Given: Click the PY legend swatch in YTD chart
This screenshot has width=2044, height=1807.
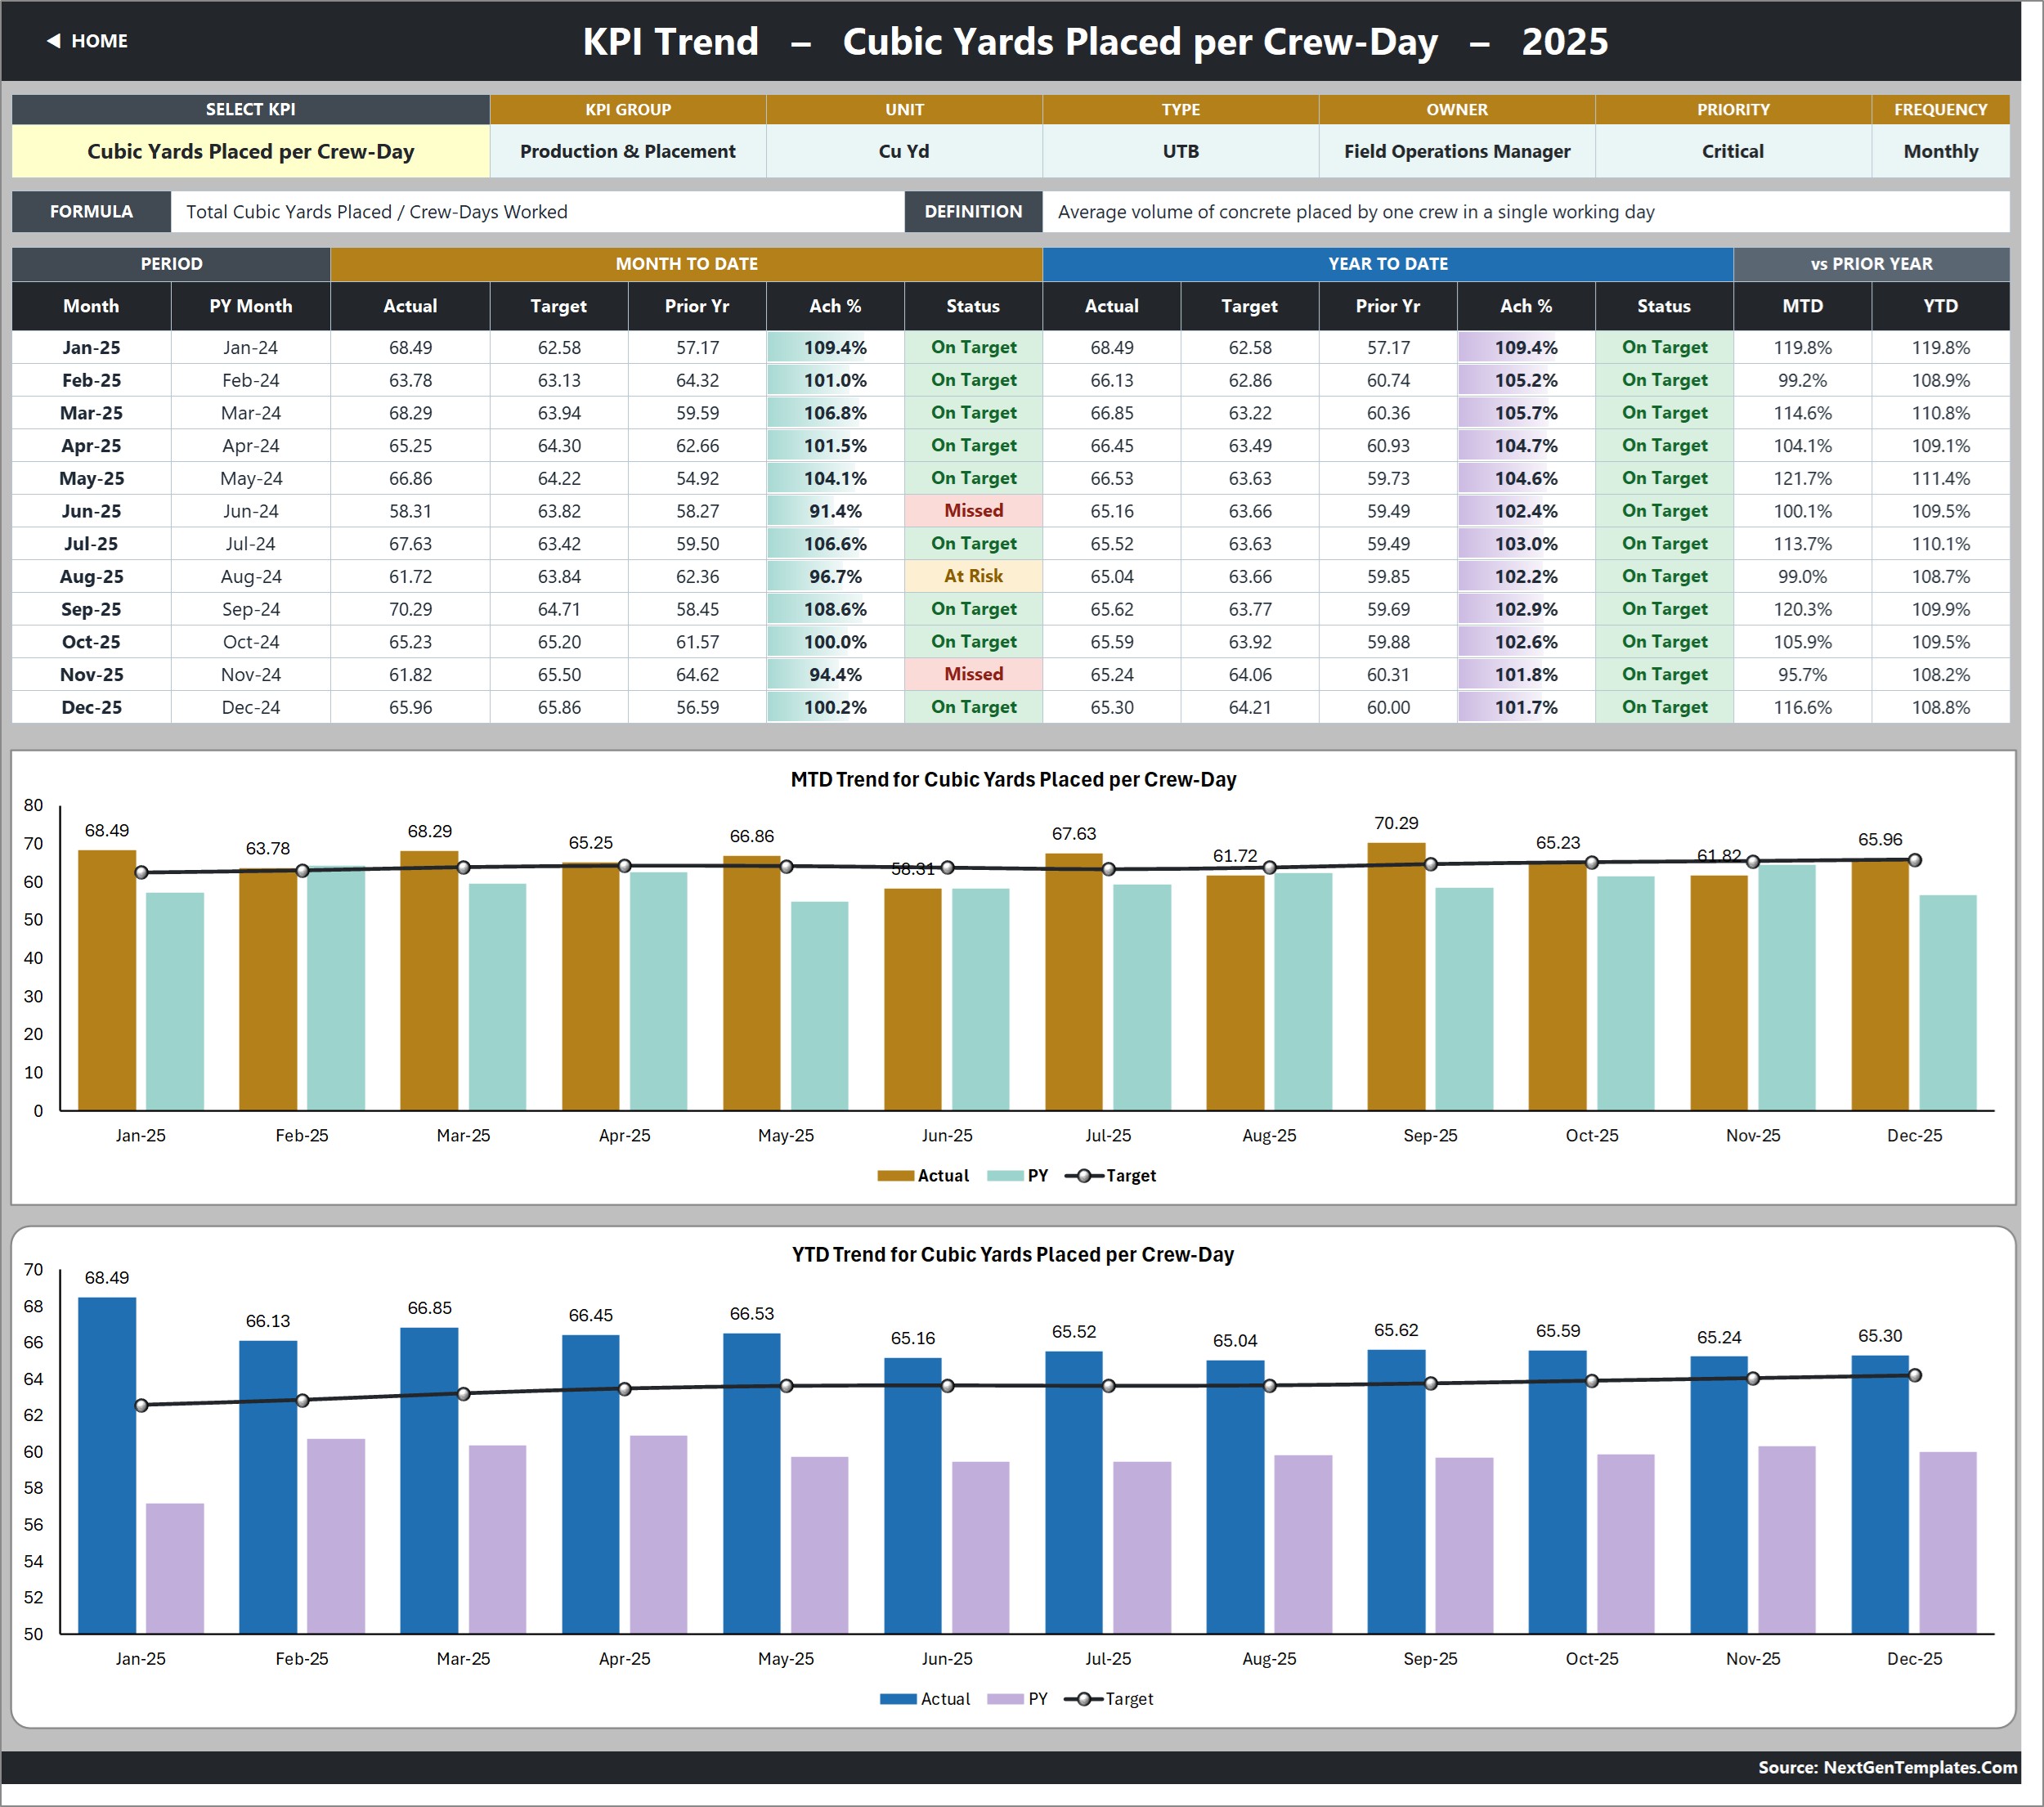Looking at the screenshot, I should (x=1005, y=1699).
